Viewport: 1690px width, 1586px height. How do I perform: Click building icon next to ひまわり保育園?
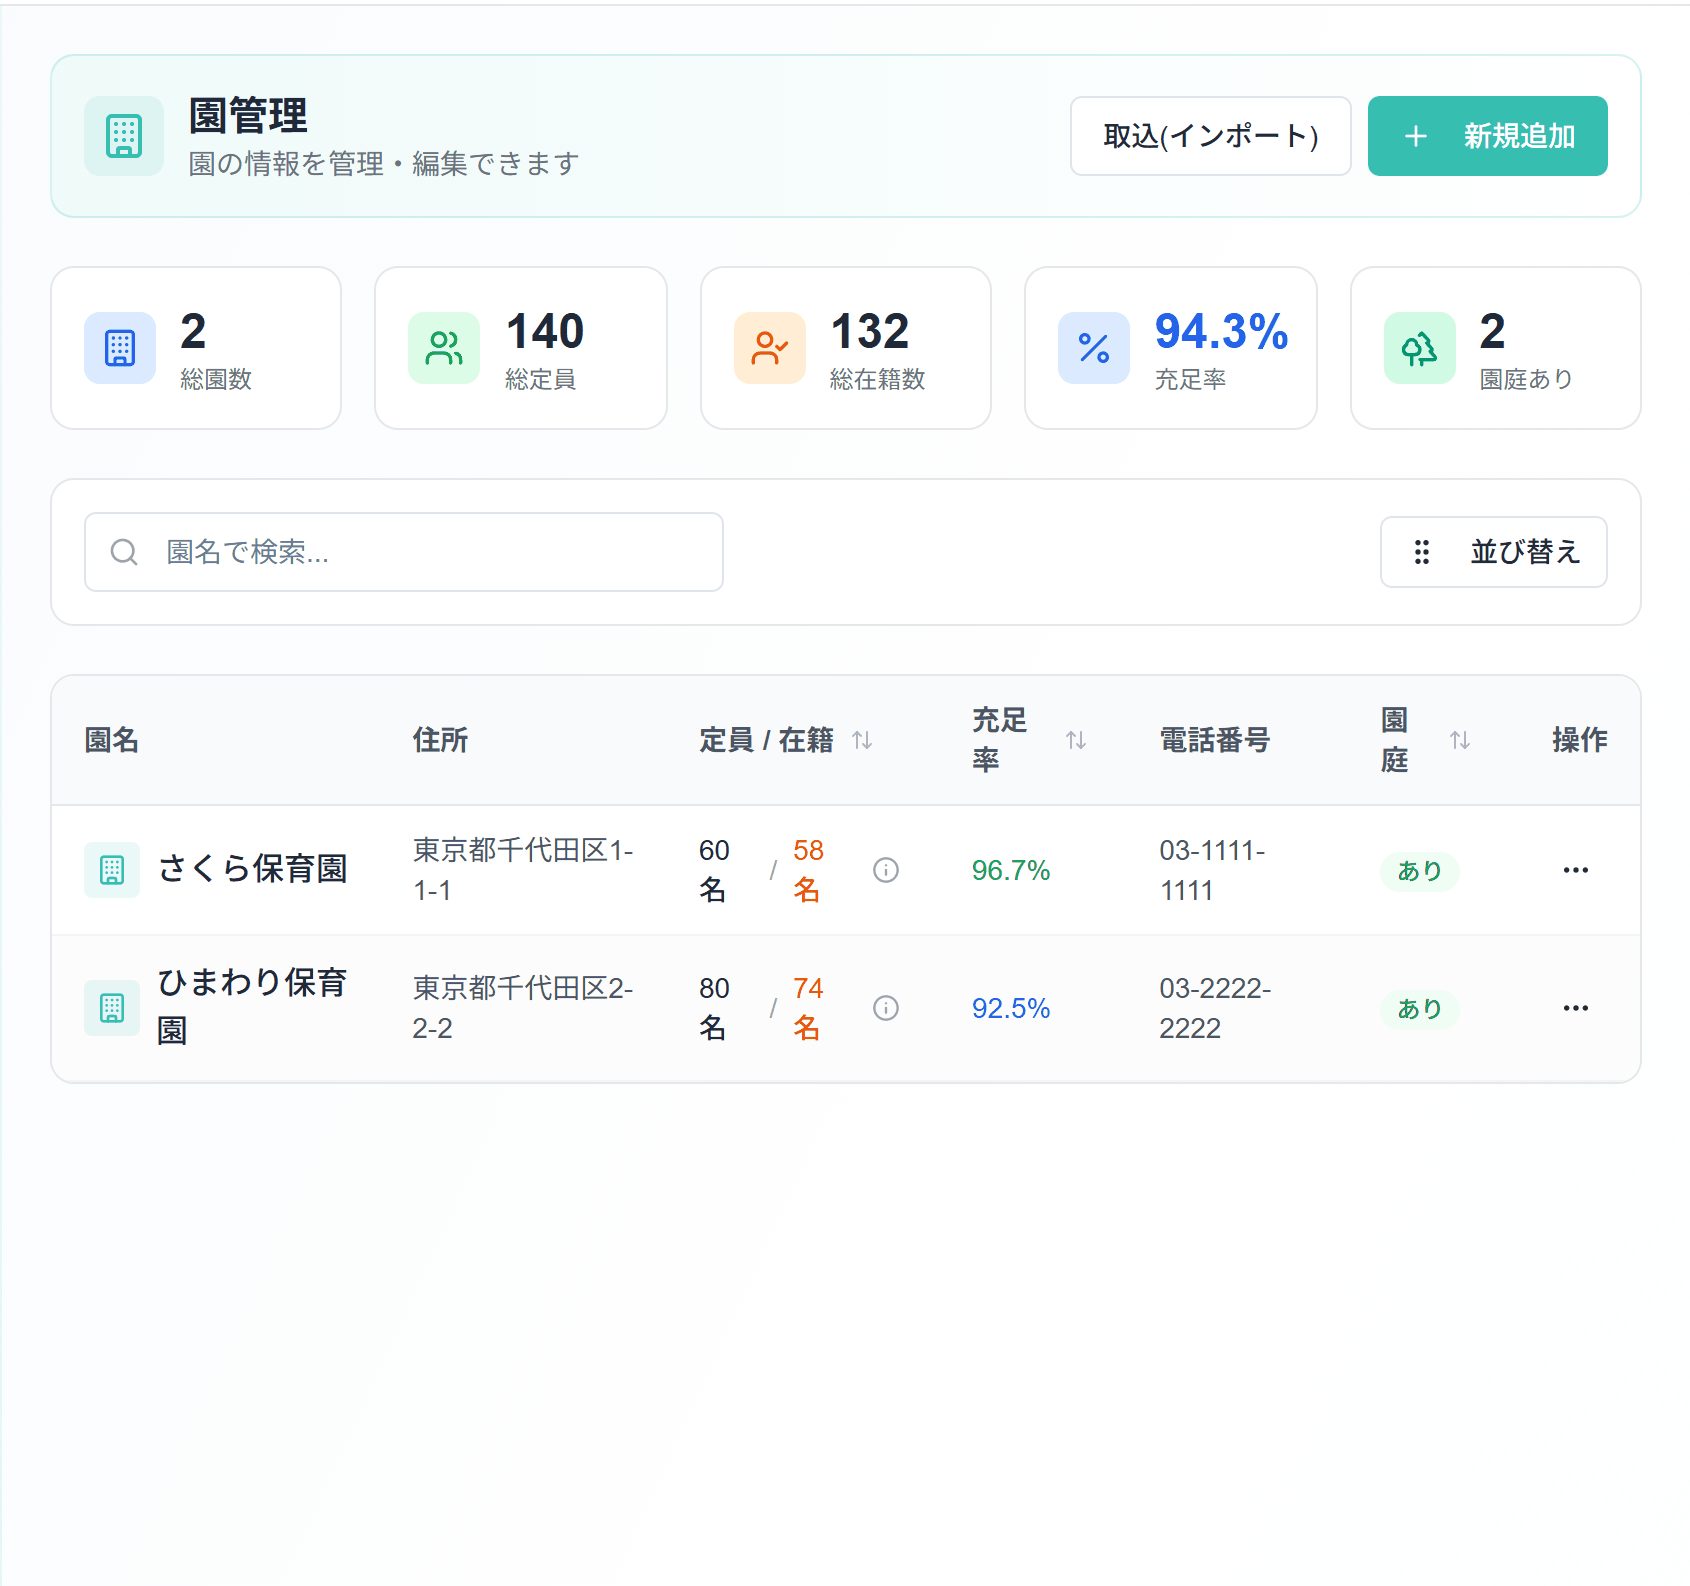[x=112, y=1008]
